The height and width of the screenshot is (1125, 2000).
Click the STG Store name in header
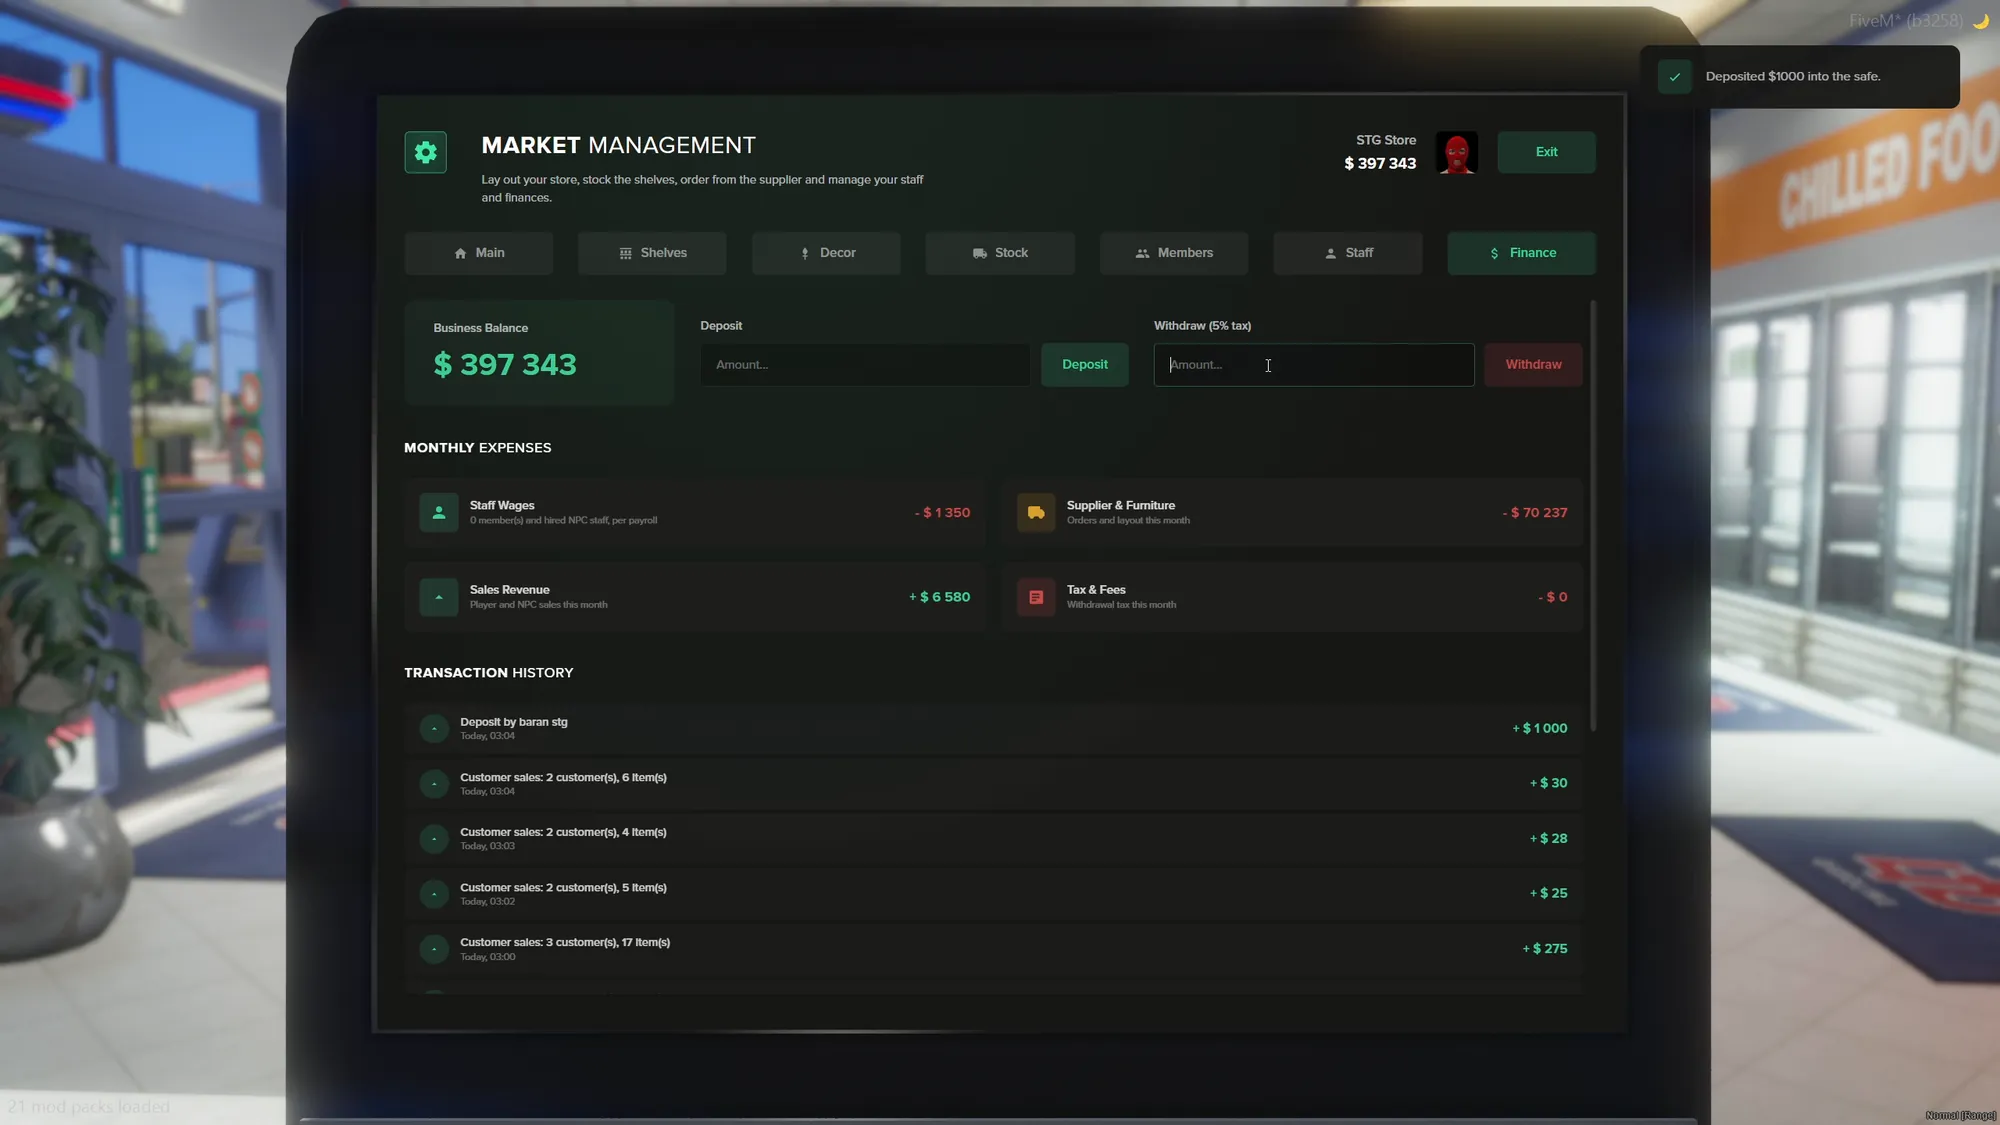(1386, 141)
